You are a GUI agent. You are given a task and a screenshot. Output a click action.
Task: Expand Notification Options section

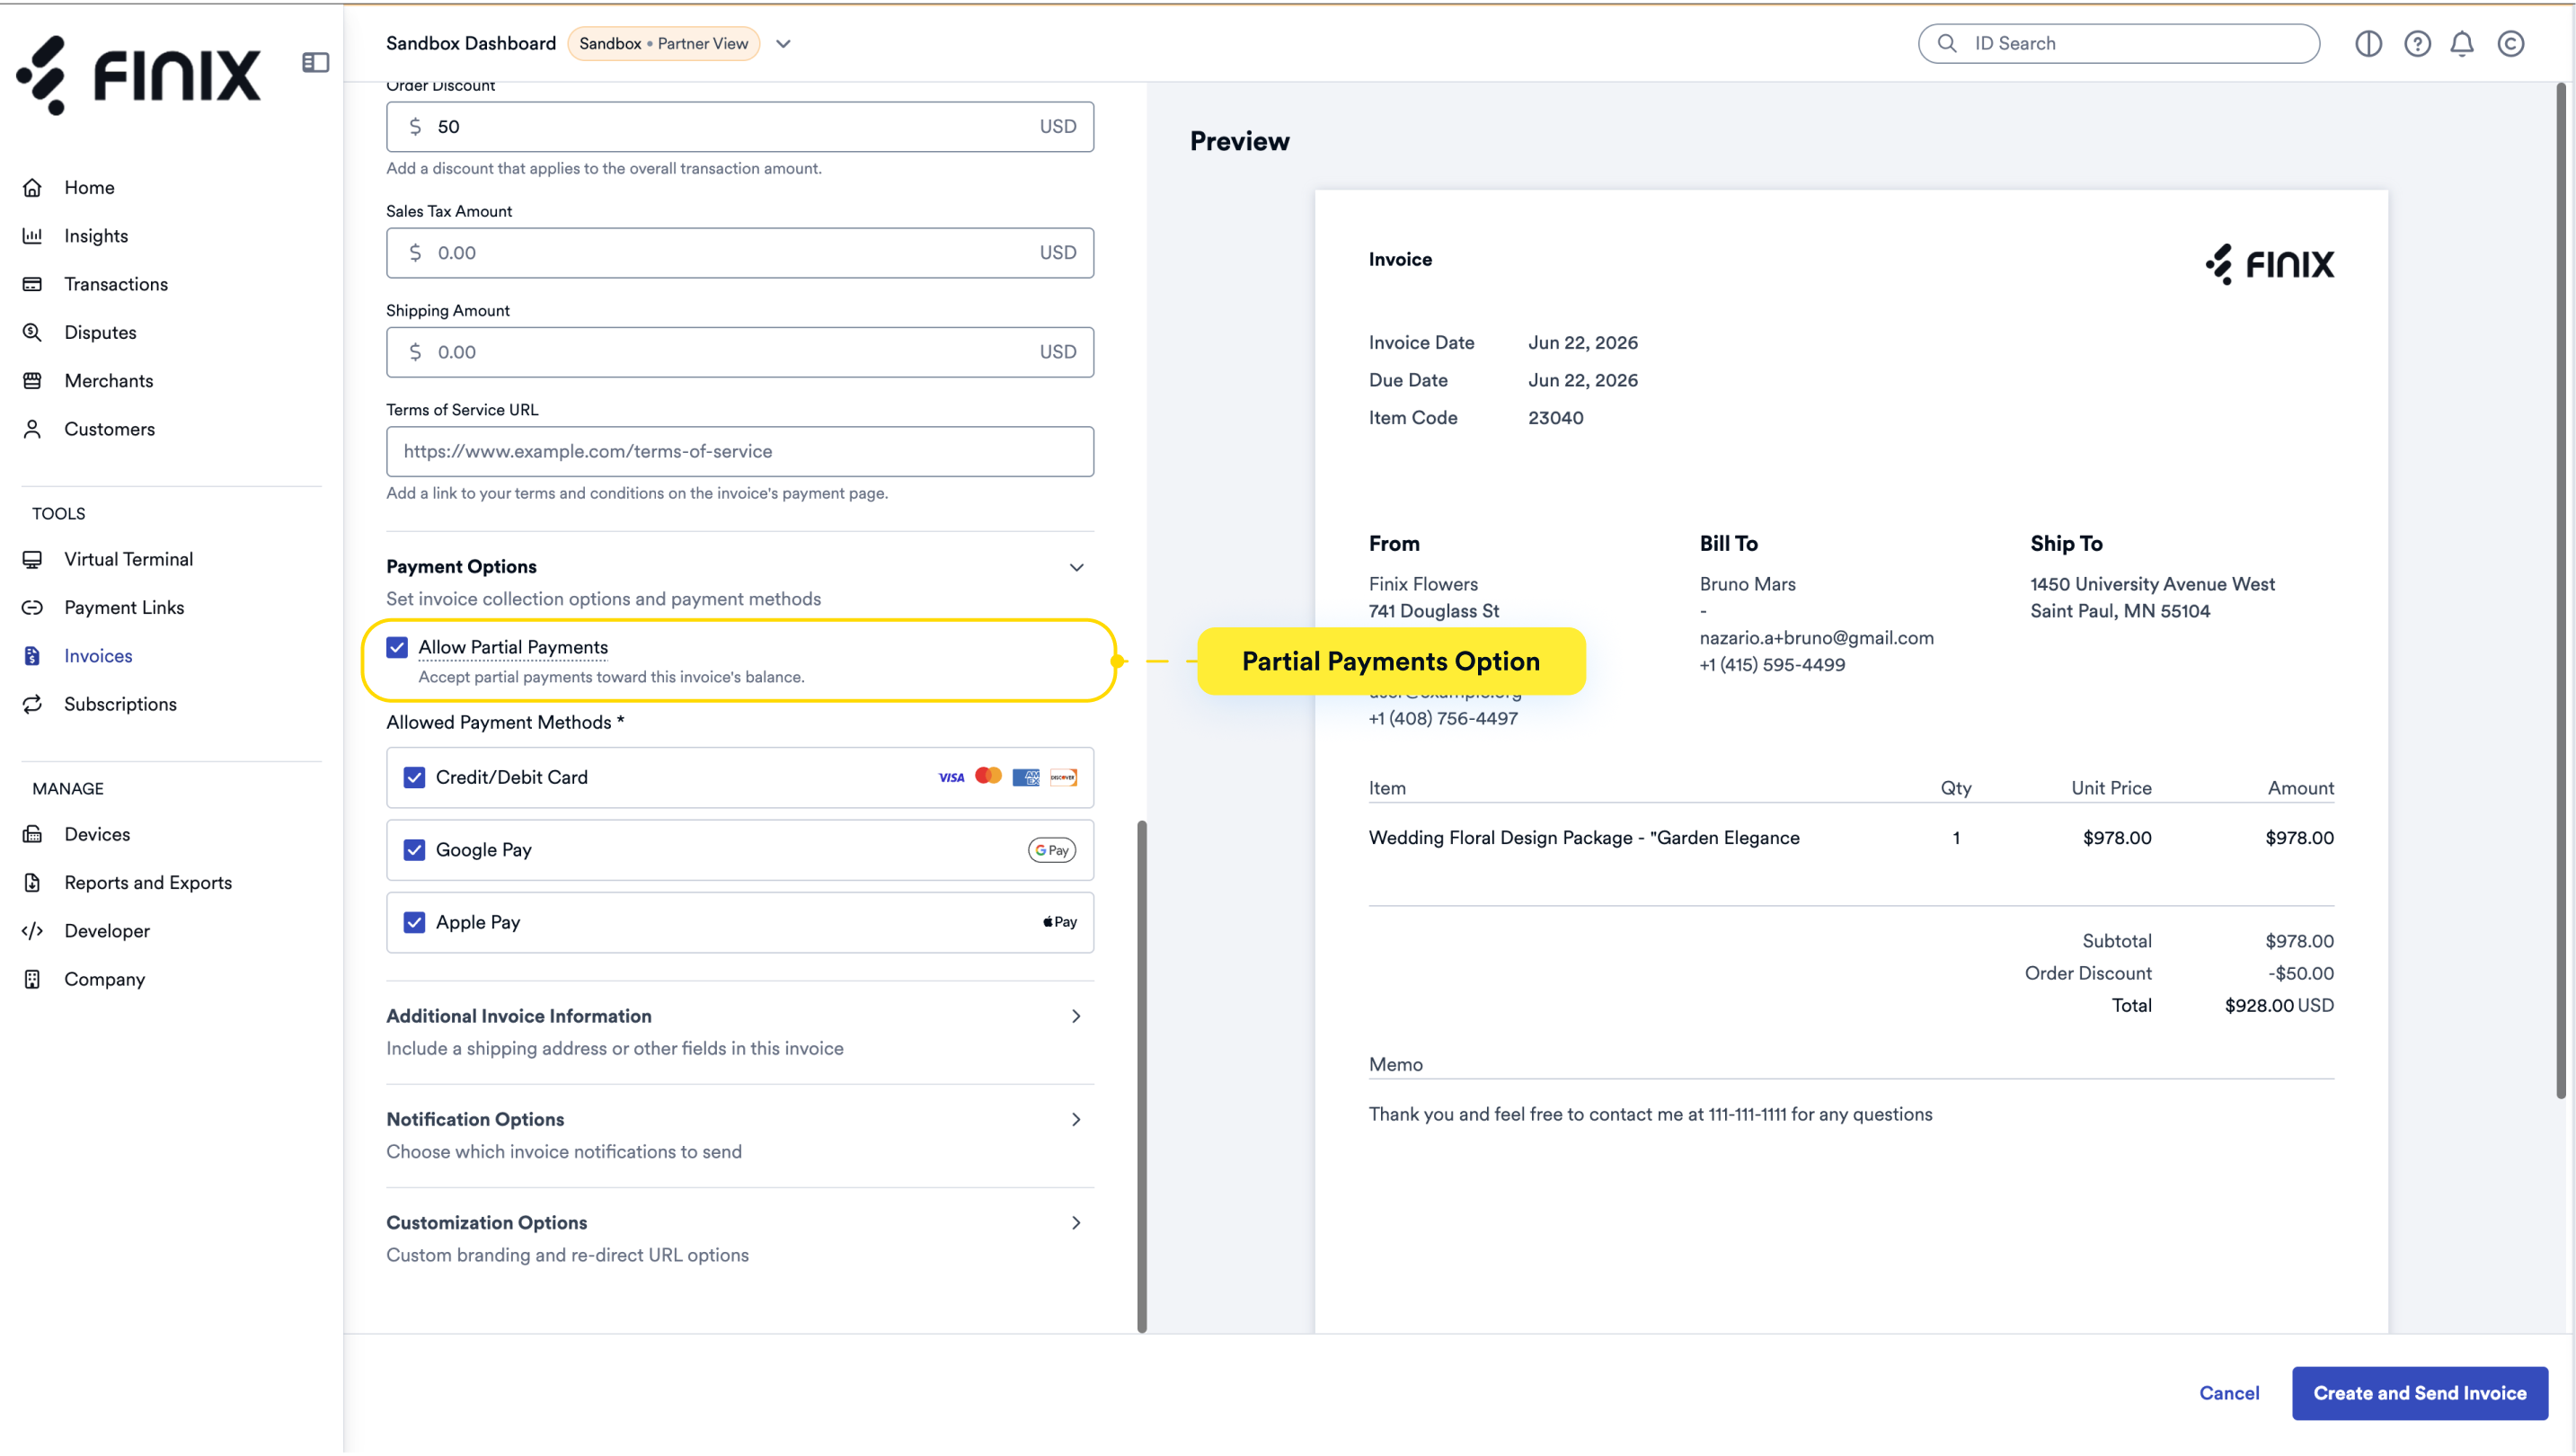[x=740, y=1135]
